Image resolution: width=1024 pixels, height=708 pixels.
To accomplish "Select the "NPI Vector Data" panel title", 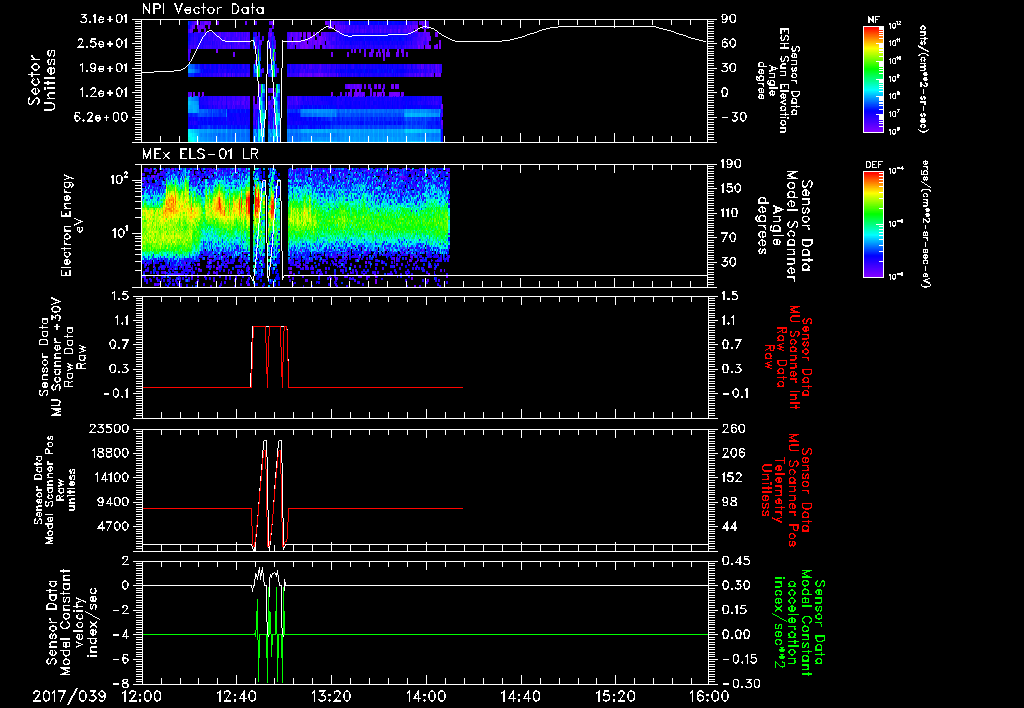I will point(203,9).
